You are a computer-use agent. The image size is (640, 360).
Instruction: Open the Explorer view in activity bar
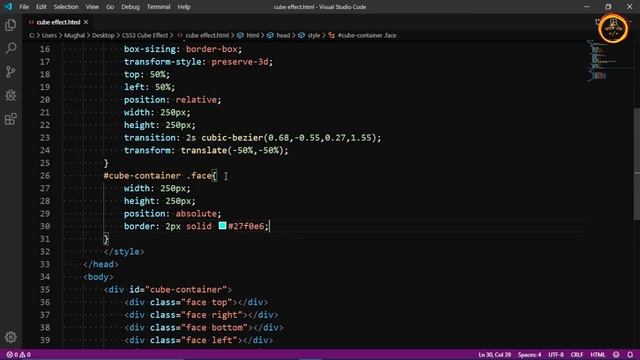(11, 25)
